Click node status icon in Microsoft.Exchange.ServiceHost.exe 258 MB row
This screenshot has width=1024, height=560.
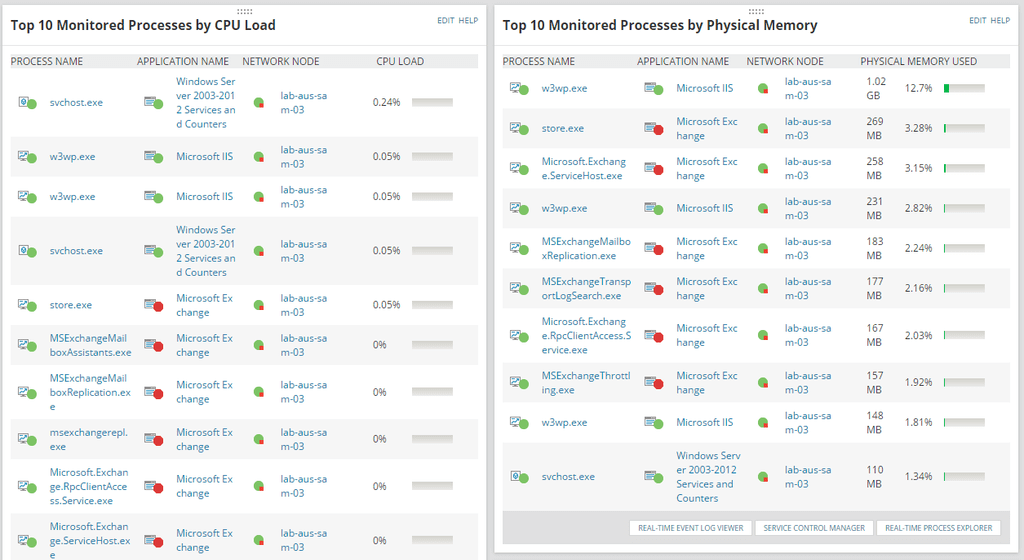[763, 168]
